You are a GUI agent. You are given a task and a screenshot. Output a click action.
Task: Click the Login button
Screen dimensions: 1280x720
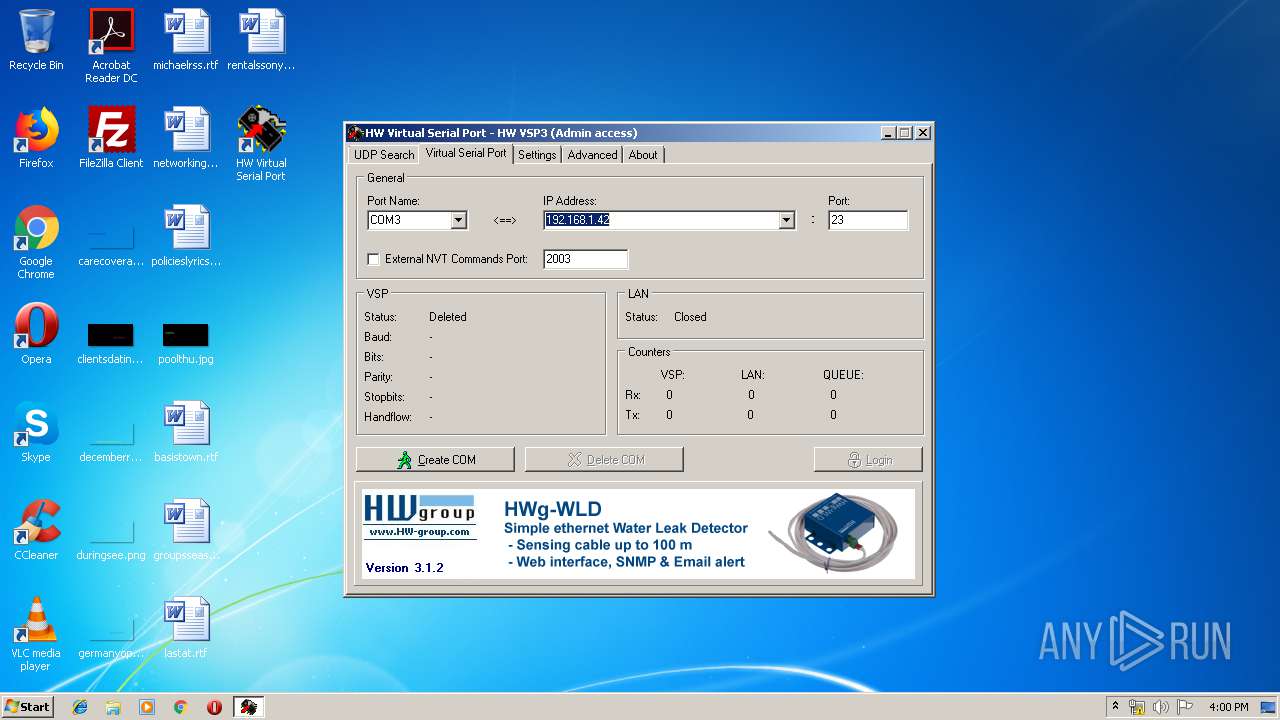tap(868, 459)
